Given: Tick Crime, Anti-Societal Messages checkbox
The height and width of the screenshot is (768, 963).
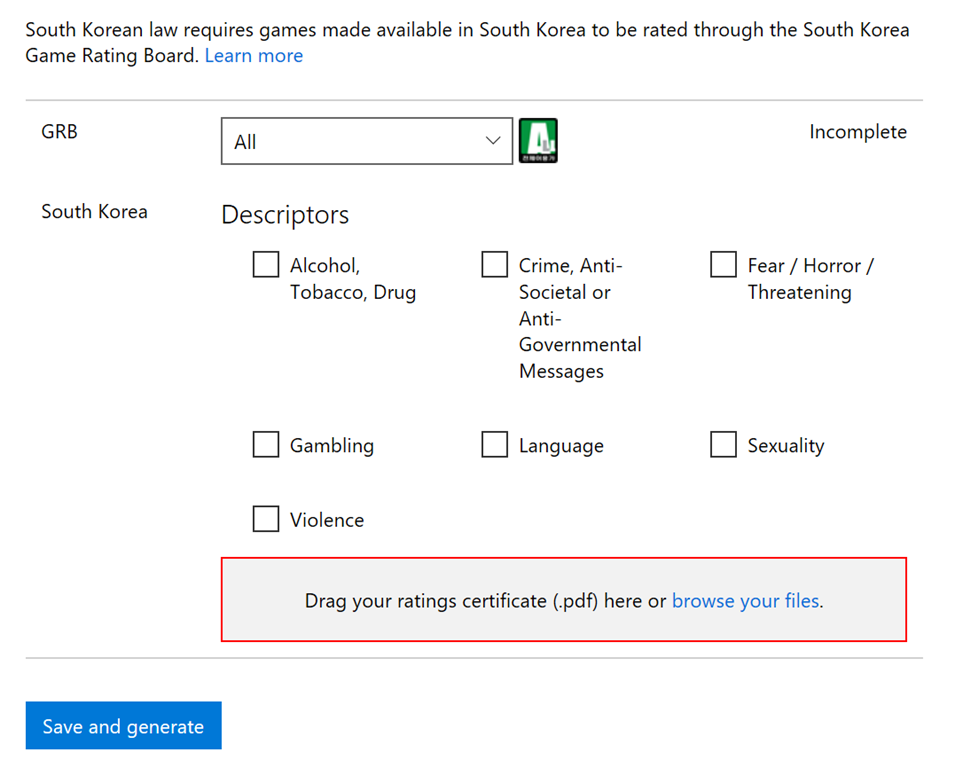Looking at the screenshot, I should (494, 265).
